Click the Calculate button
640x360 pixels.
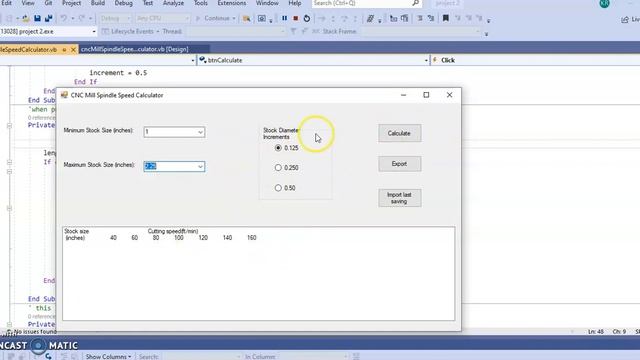[x=399, y=133]
